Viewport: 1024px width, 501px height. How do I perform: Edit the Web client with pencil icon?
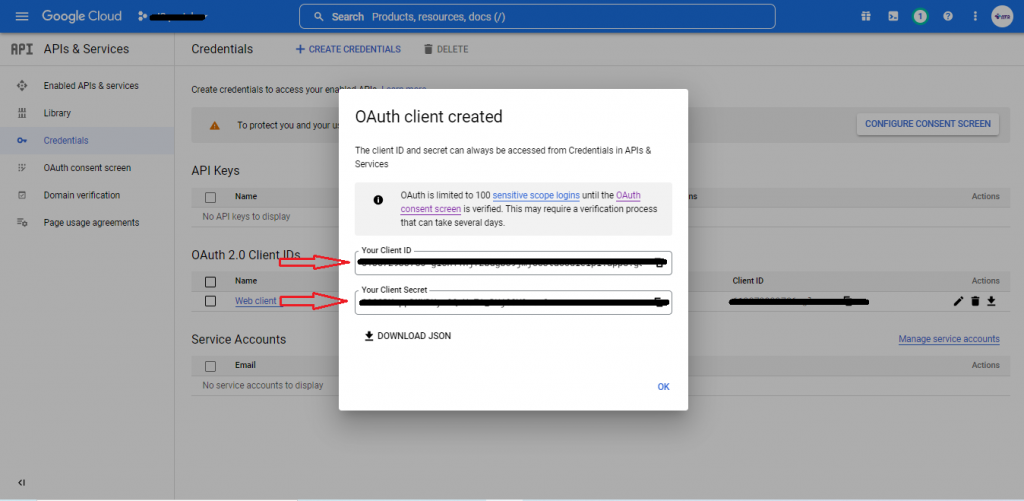(958, 301)
